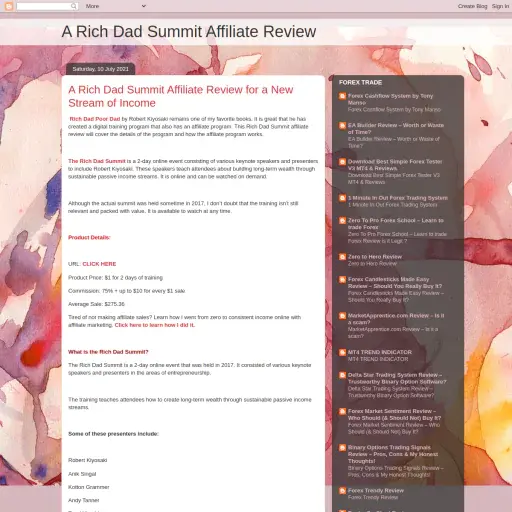This screenshot has width=512, height=512.
Task: Click the presenter name Anik Singal
Action: [82, 474]
